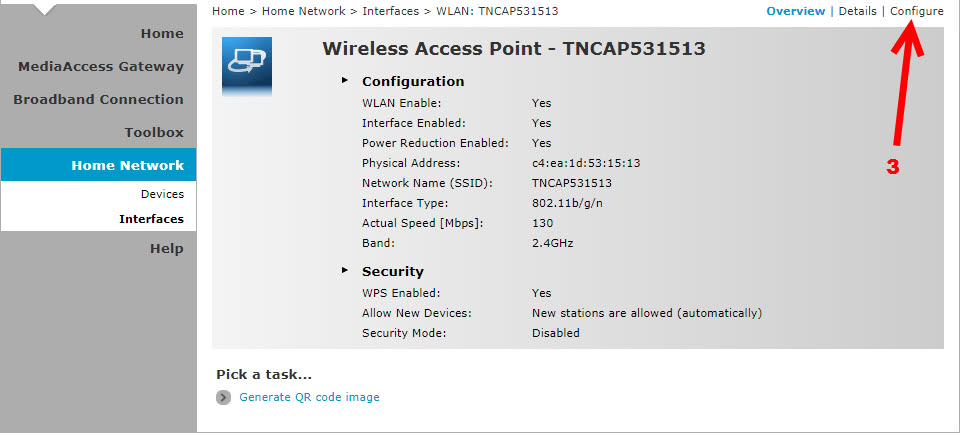Collapse the Configuration section triangle

(345, 80)
